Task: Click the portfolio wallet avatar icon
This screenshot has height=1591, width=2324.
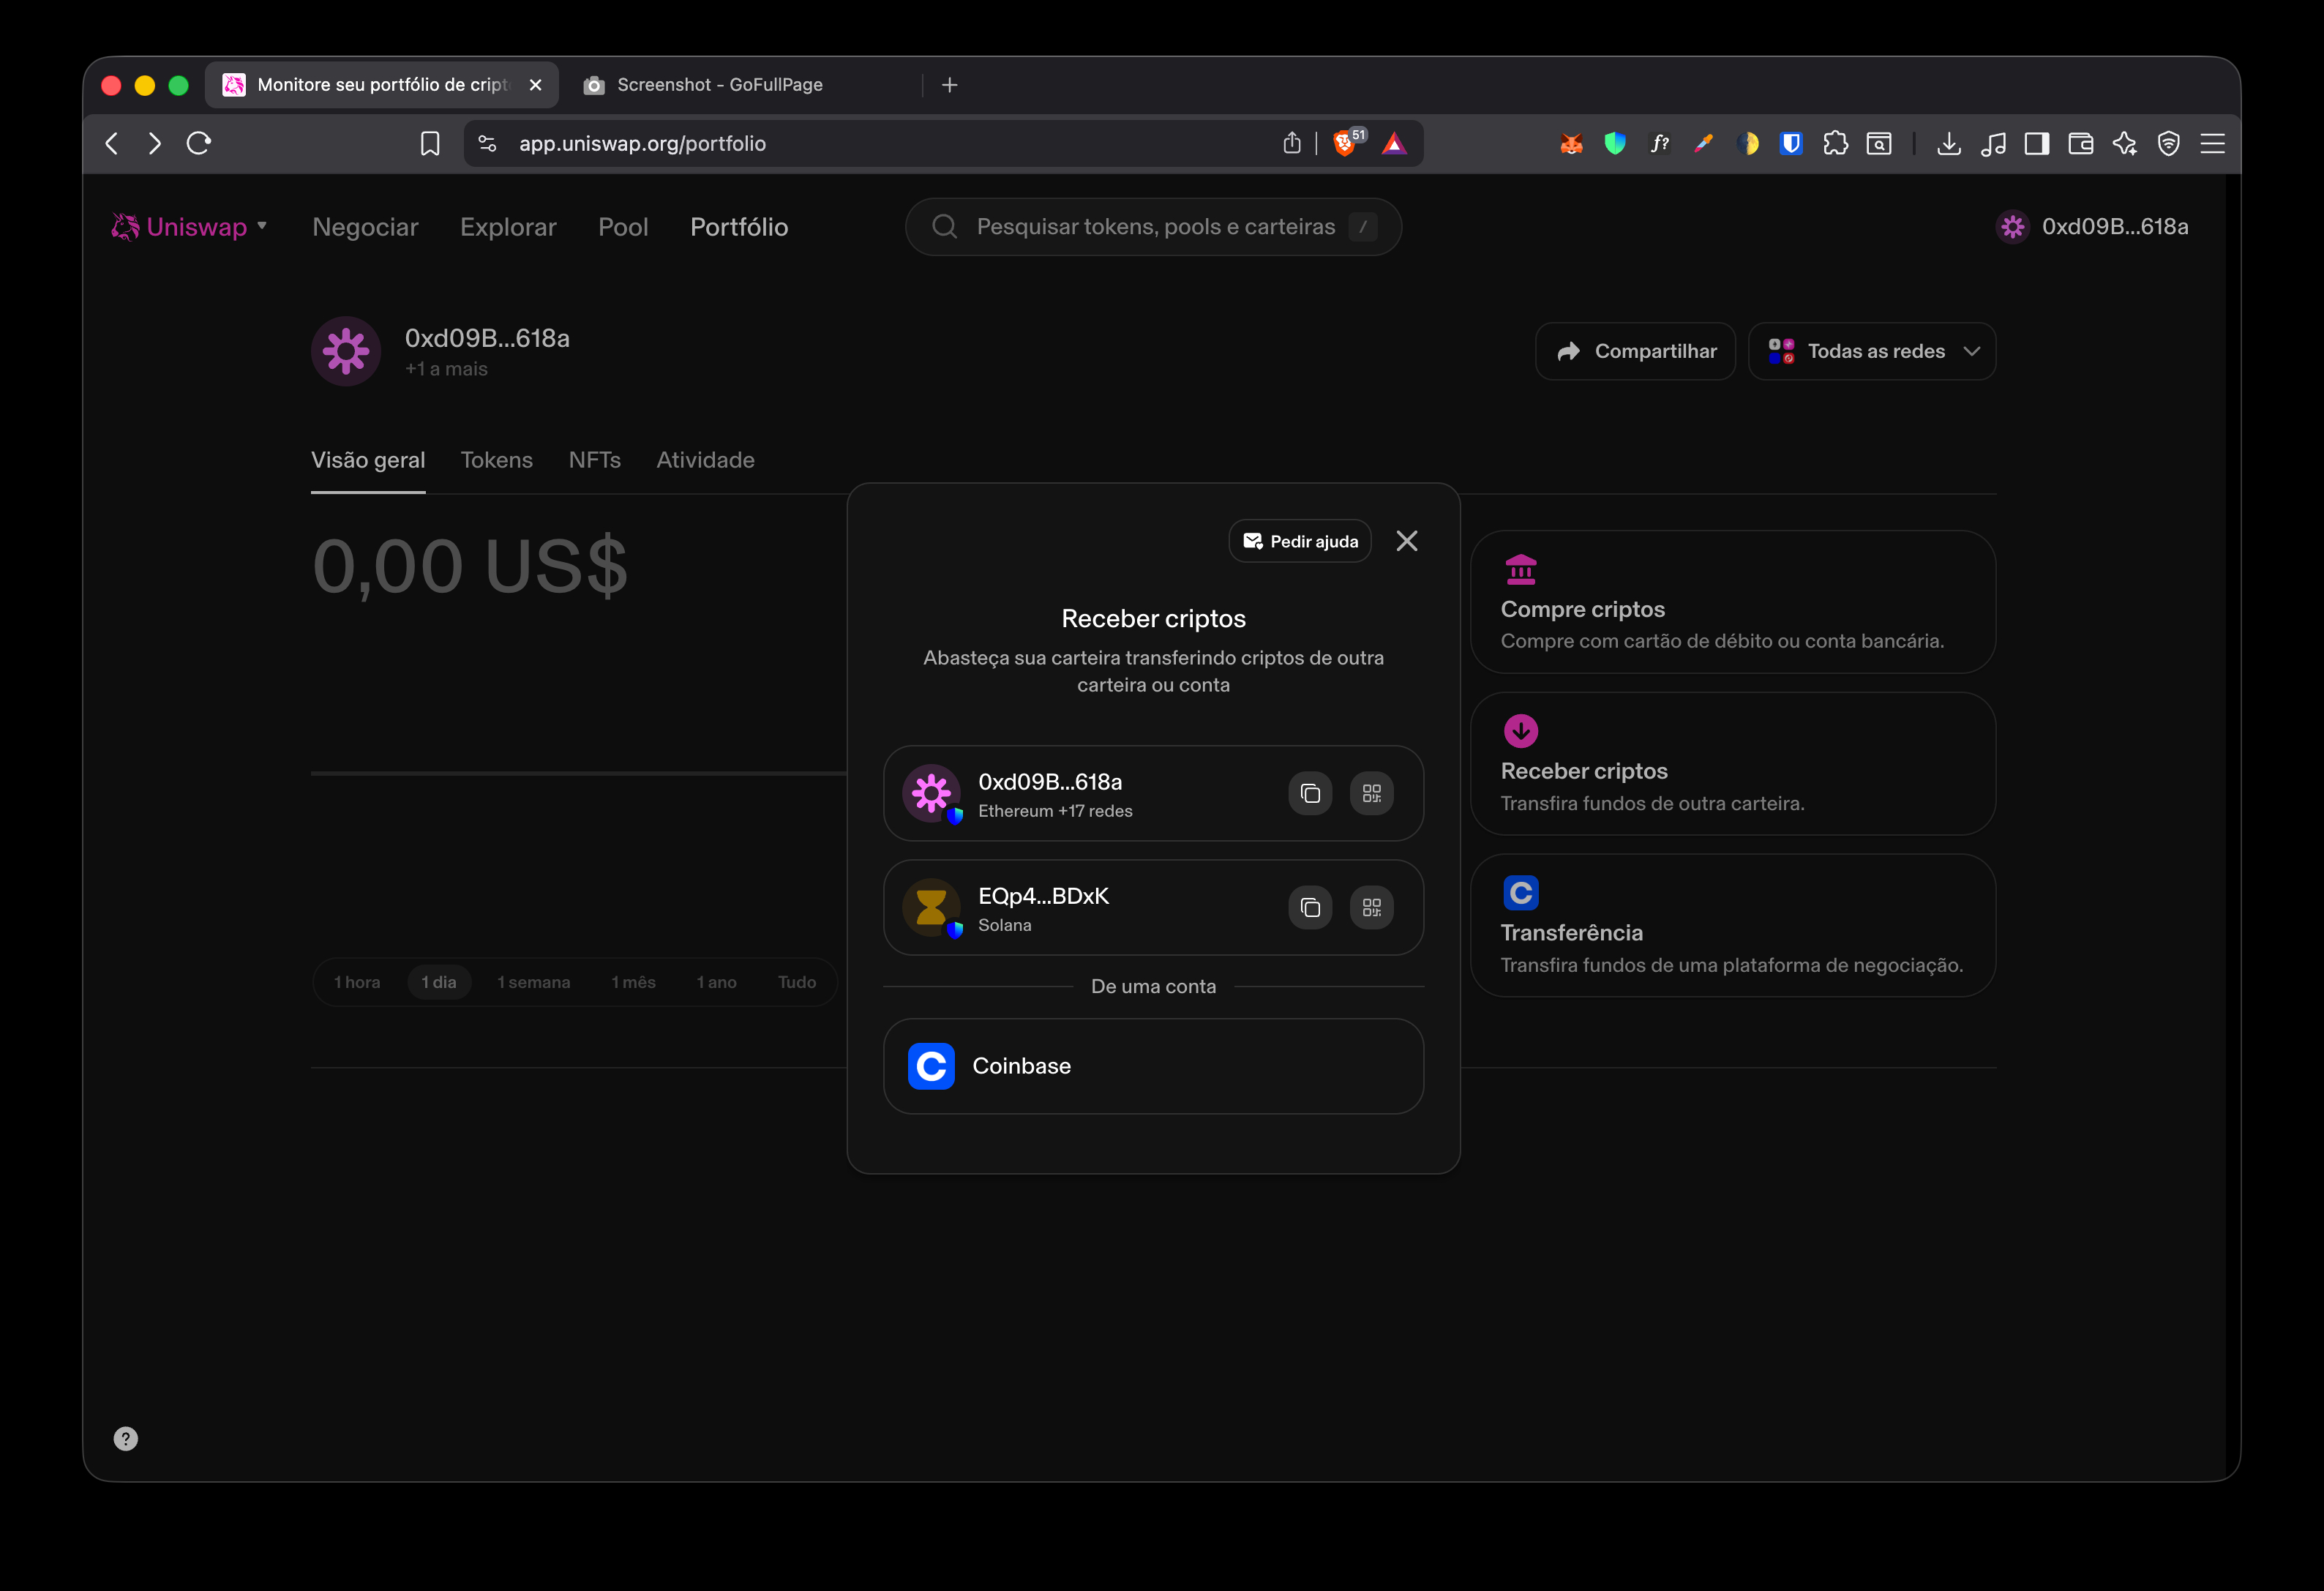Action: (x=346, y=351)
